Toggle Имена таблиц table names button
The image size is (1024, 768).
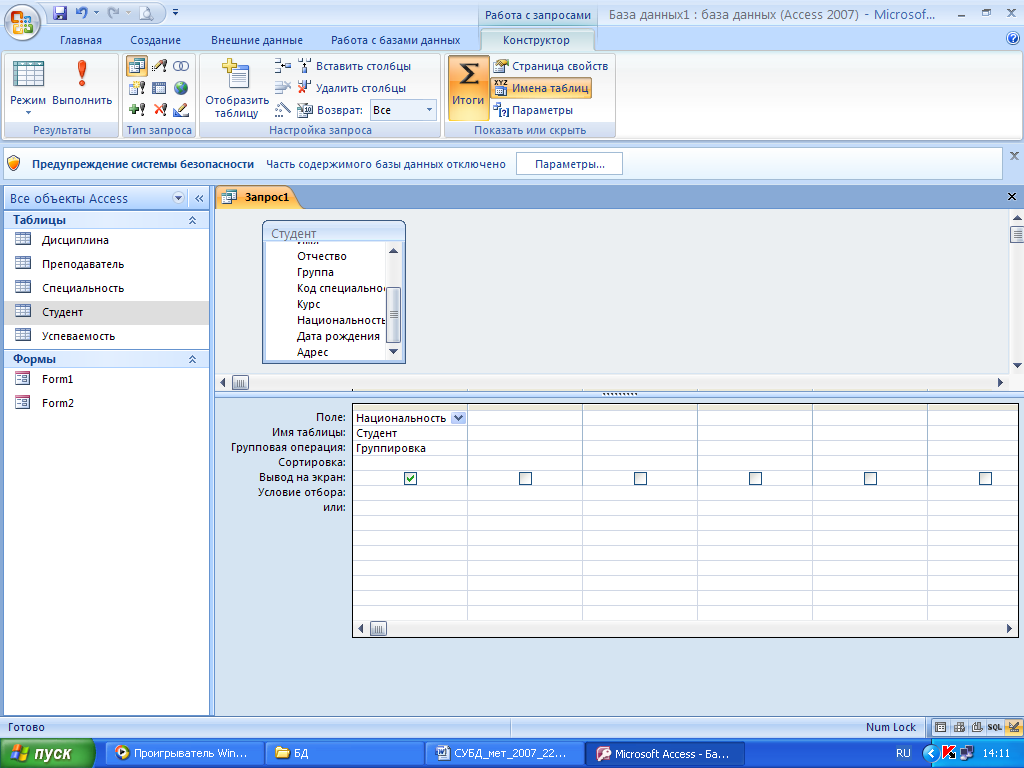[x=541, y=88]
